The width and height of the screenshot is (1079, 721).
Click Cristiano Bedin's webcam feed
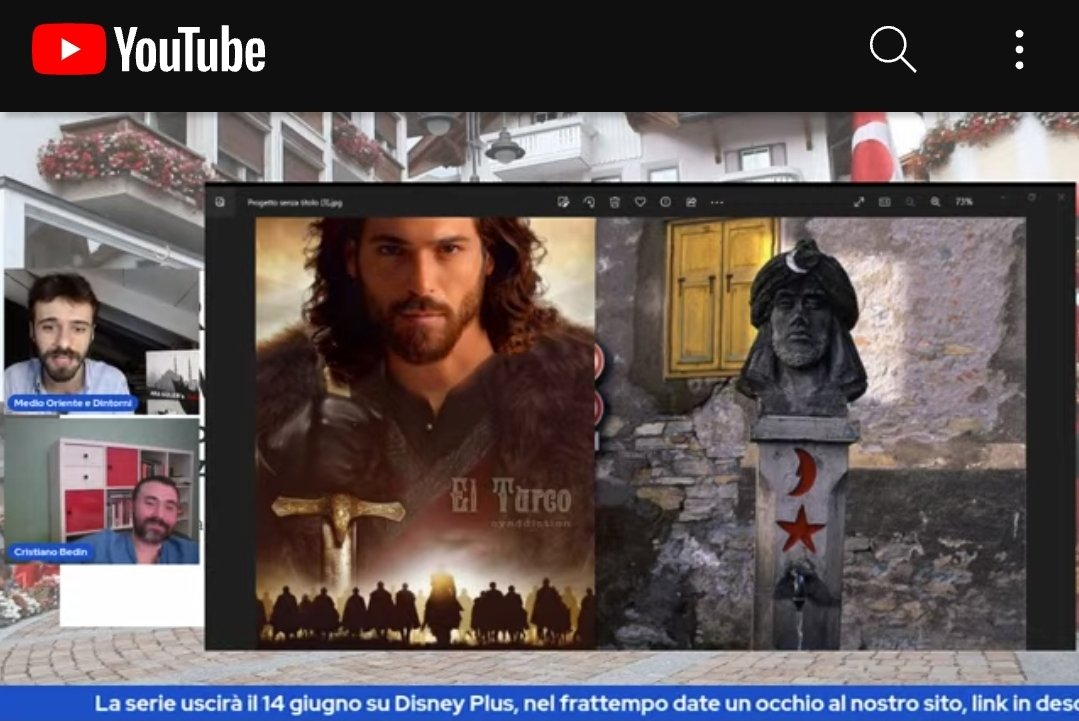(101, 490)
